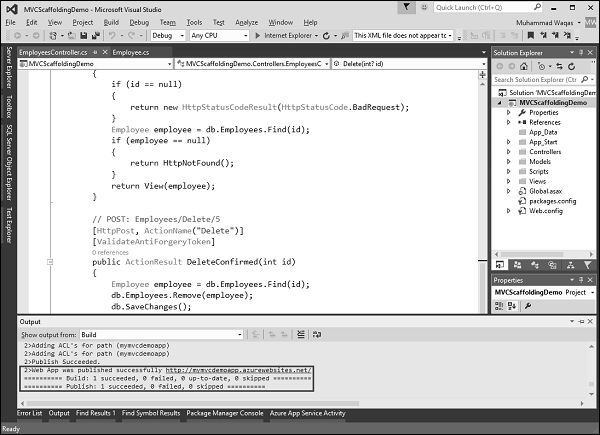Click the notifications flag icon
600x435 pixels.
click(x=406, y=7)
